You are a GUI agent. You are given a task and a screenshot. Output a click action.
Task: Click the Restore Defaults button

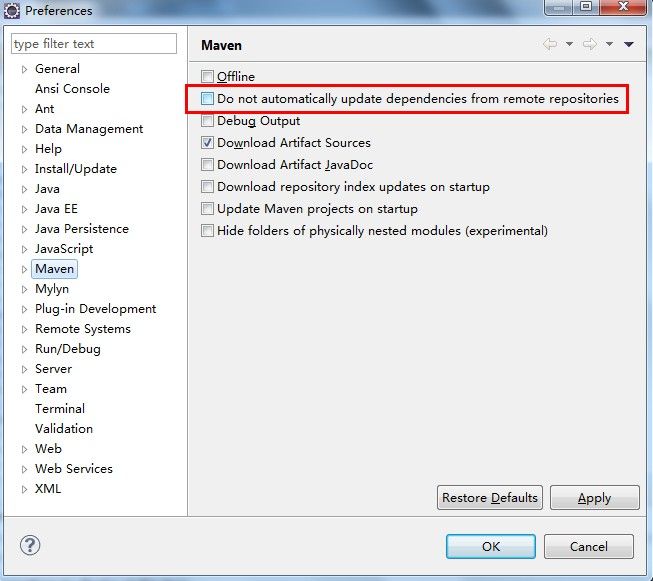point(490,498)
